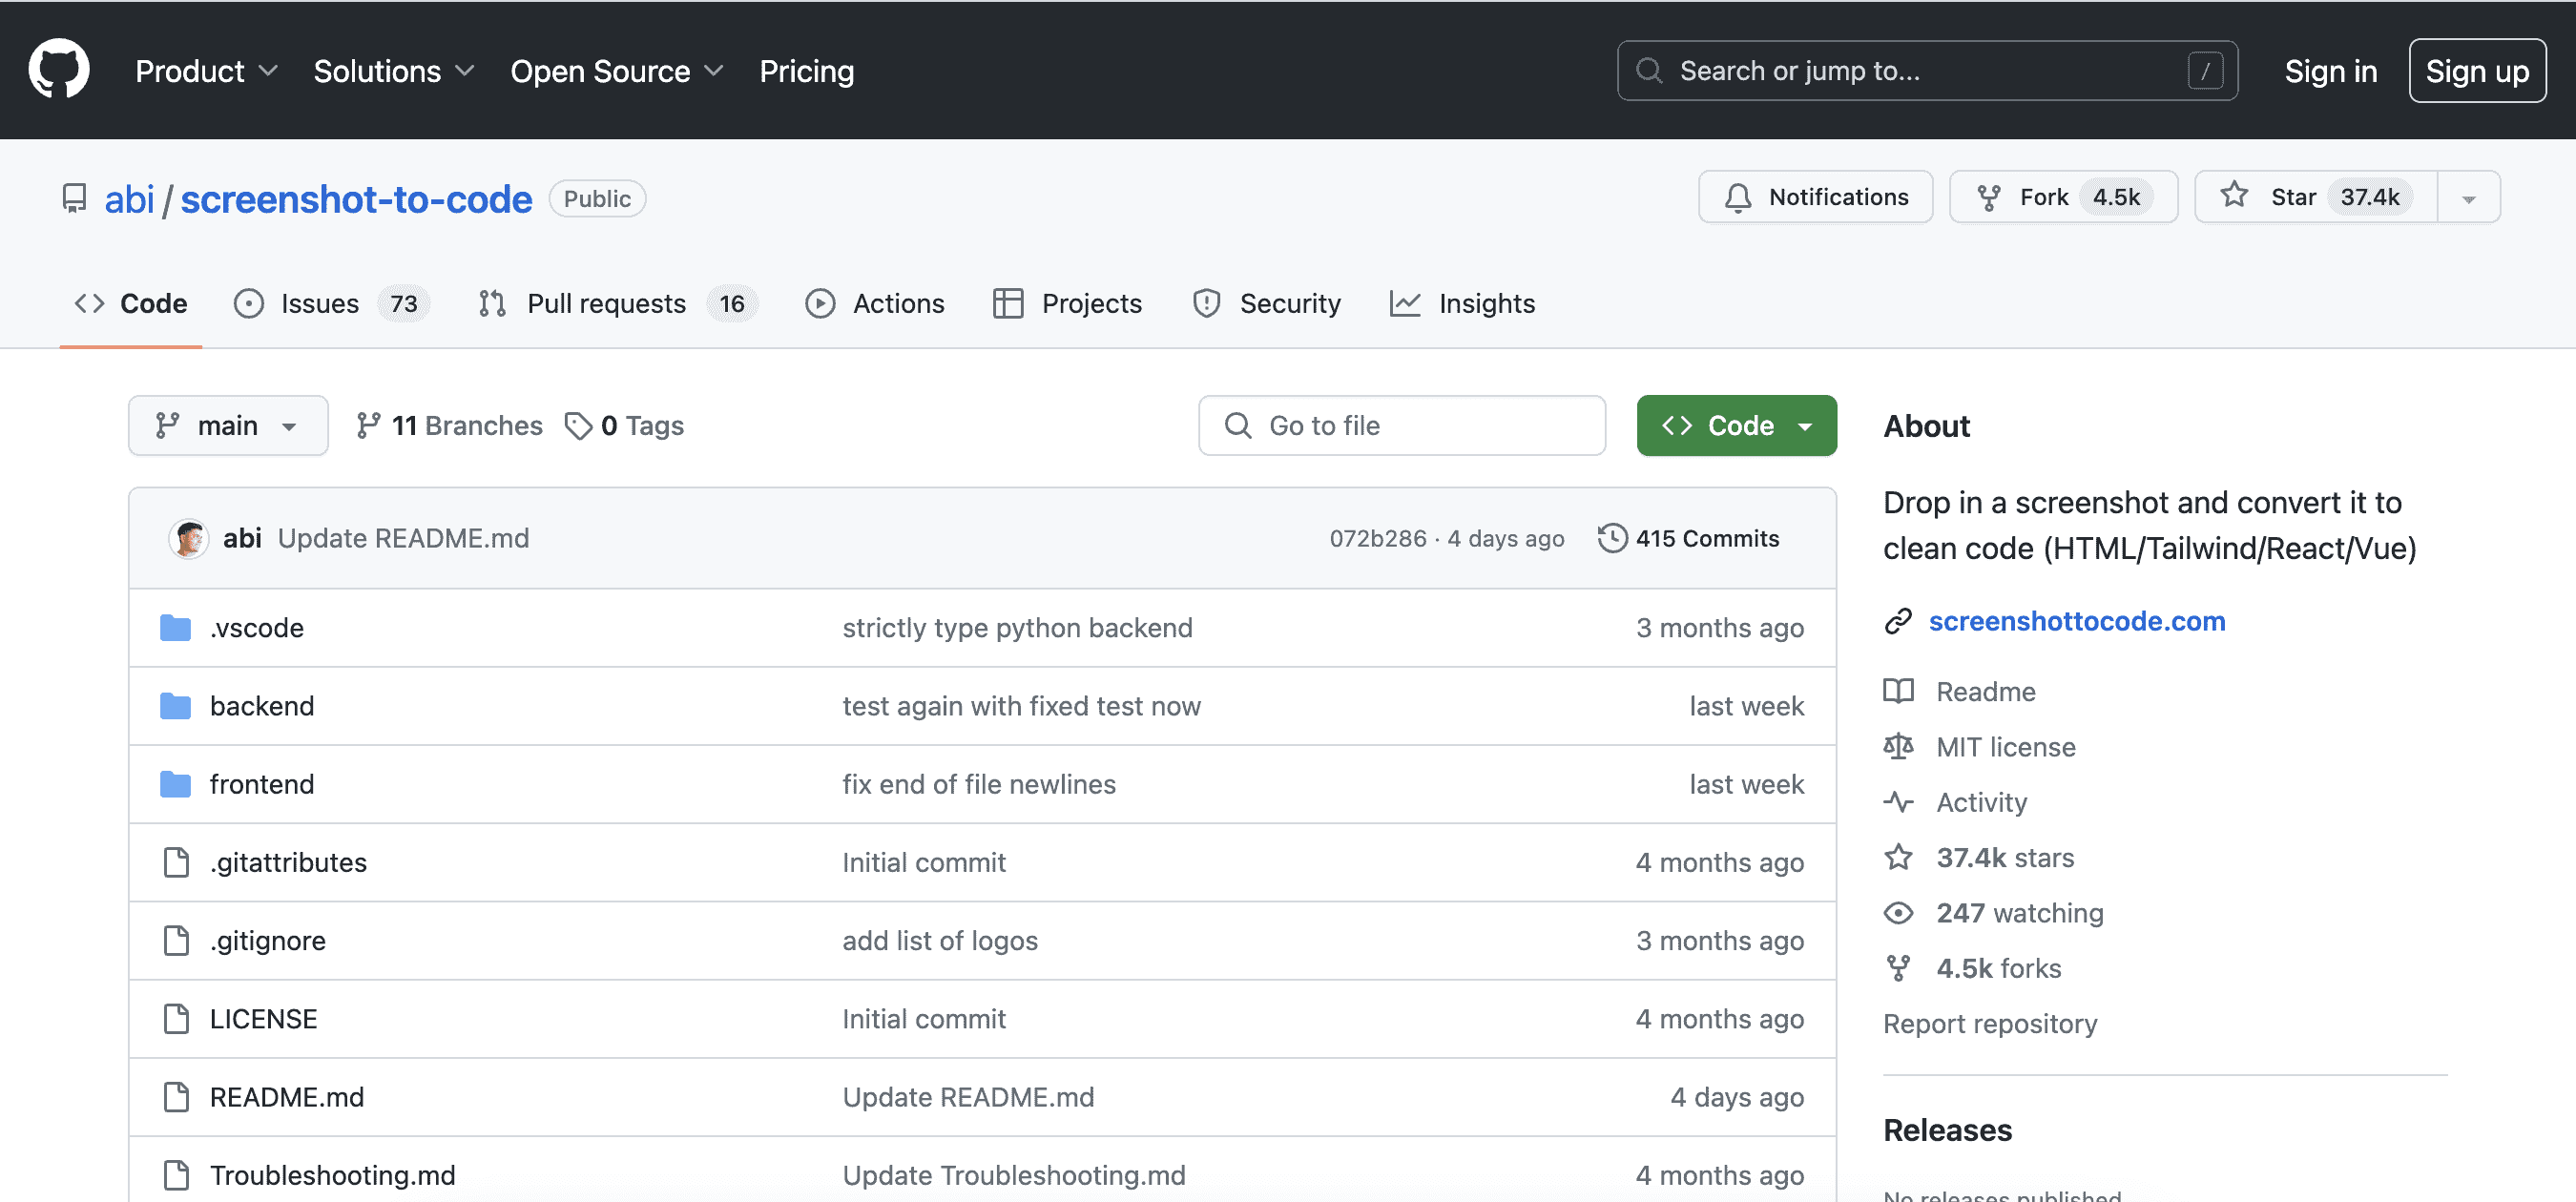Image resolution: width=2576 pixels, height=1202 pixels.
Task: Open the 'Update README.md' latest commit message
Action: tap(404, 538)
